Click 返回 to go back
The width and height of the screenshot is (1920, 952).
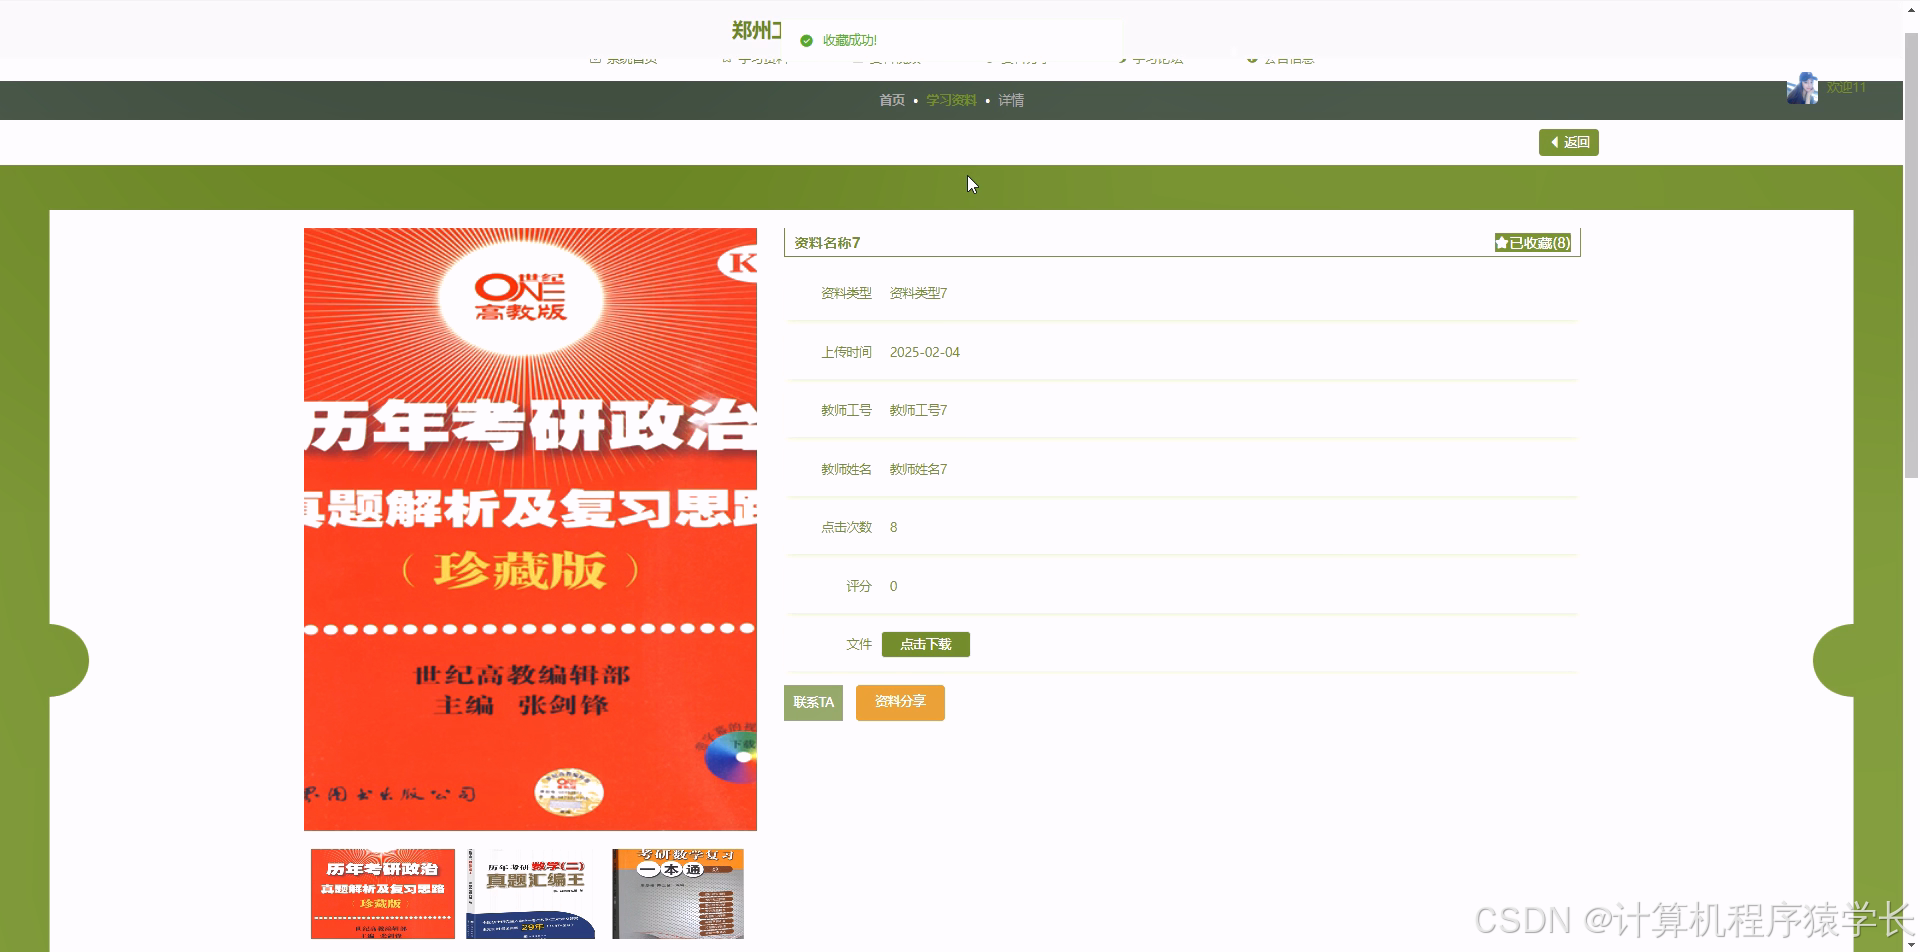pos(1568,142)
